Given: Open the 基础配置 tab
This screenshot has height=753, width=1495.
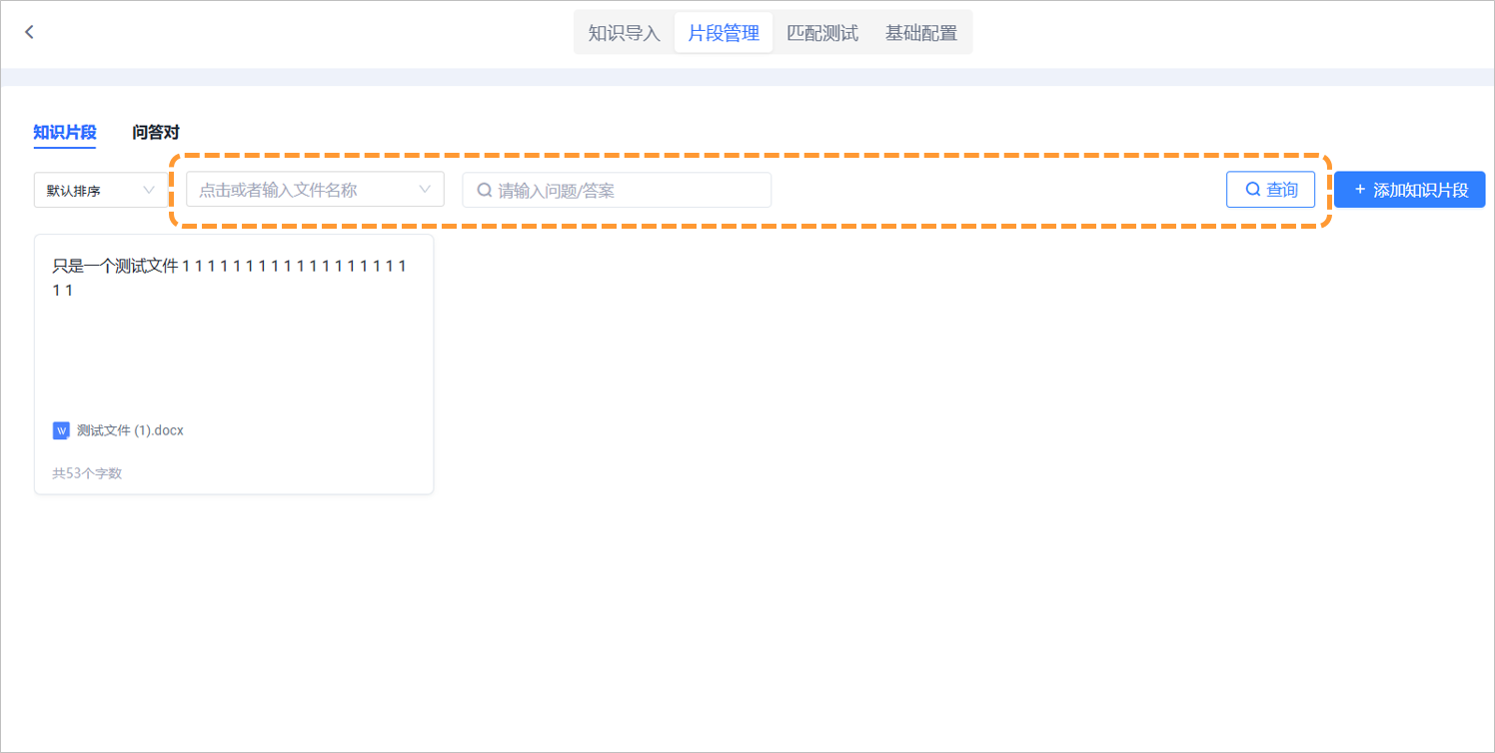Looking at the screenshot, I should tap(919, 31).
